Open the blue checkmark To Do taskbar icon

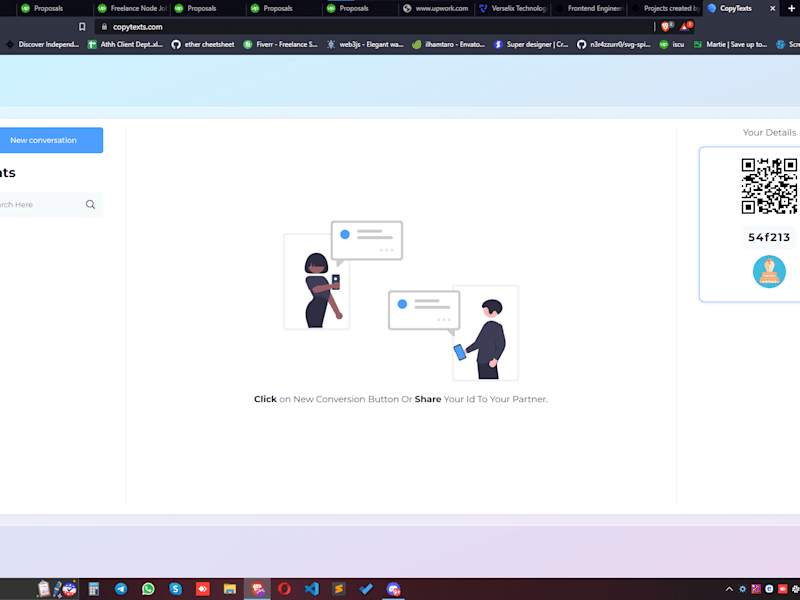(x=366, y=589)
